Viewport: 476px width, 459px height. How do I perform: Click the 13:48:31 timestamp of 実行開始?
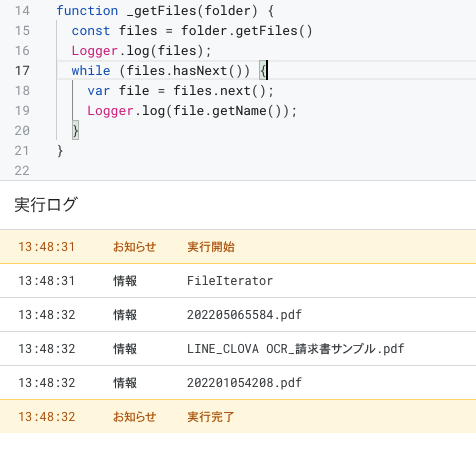[x=46, y=247]
